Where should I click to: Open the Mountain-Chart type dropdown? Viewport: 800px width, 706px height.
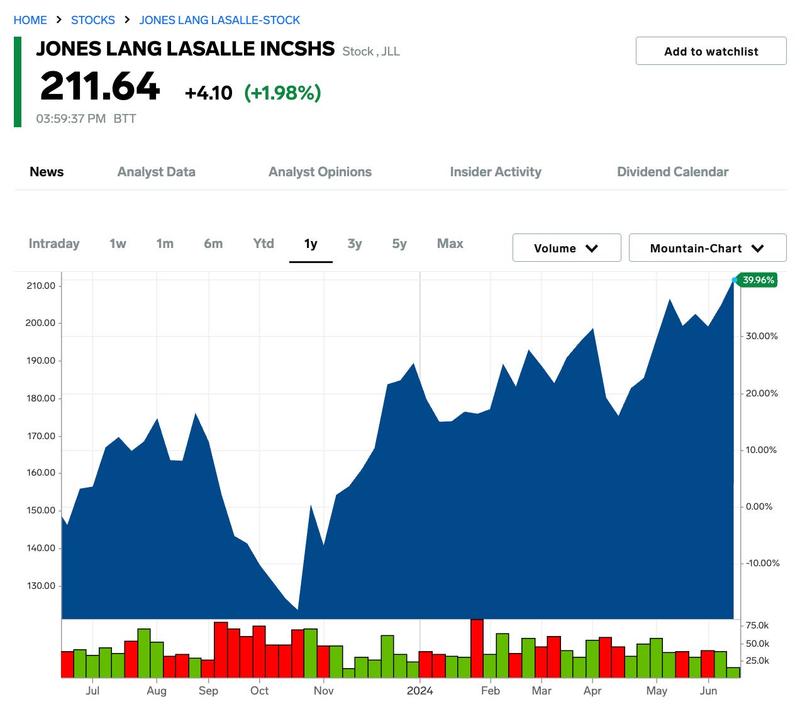[x=707, y=248]
